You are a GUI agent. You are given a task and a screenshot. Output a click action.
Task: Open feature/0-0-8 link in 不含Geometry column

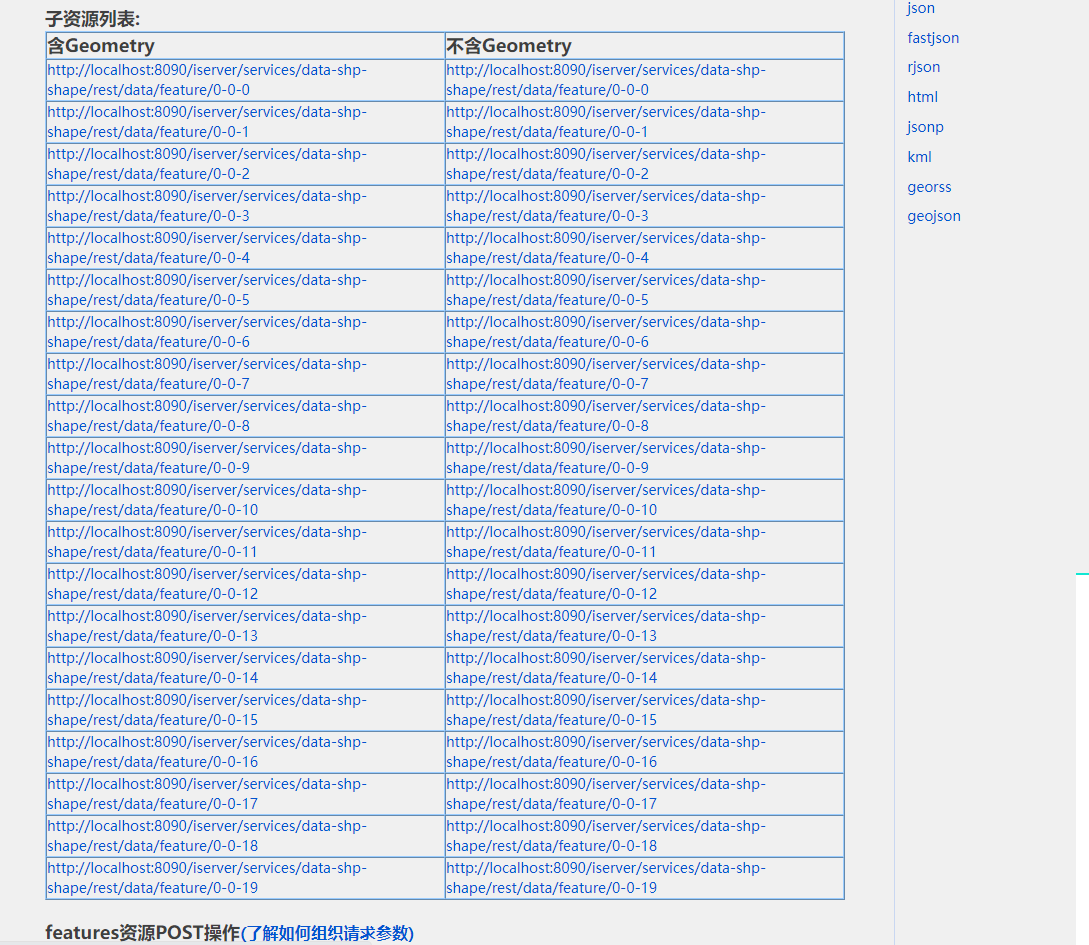[x=606, y=416]
